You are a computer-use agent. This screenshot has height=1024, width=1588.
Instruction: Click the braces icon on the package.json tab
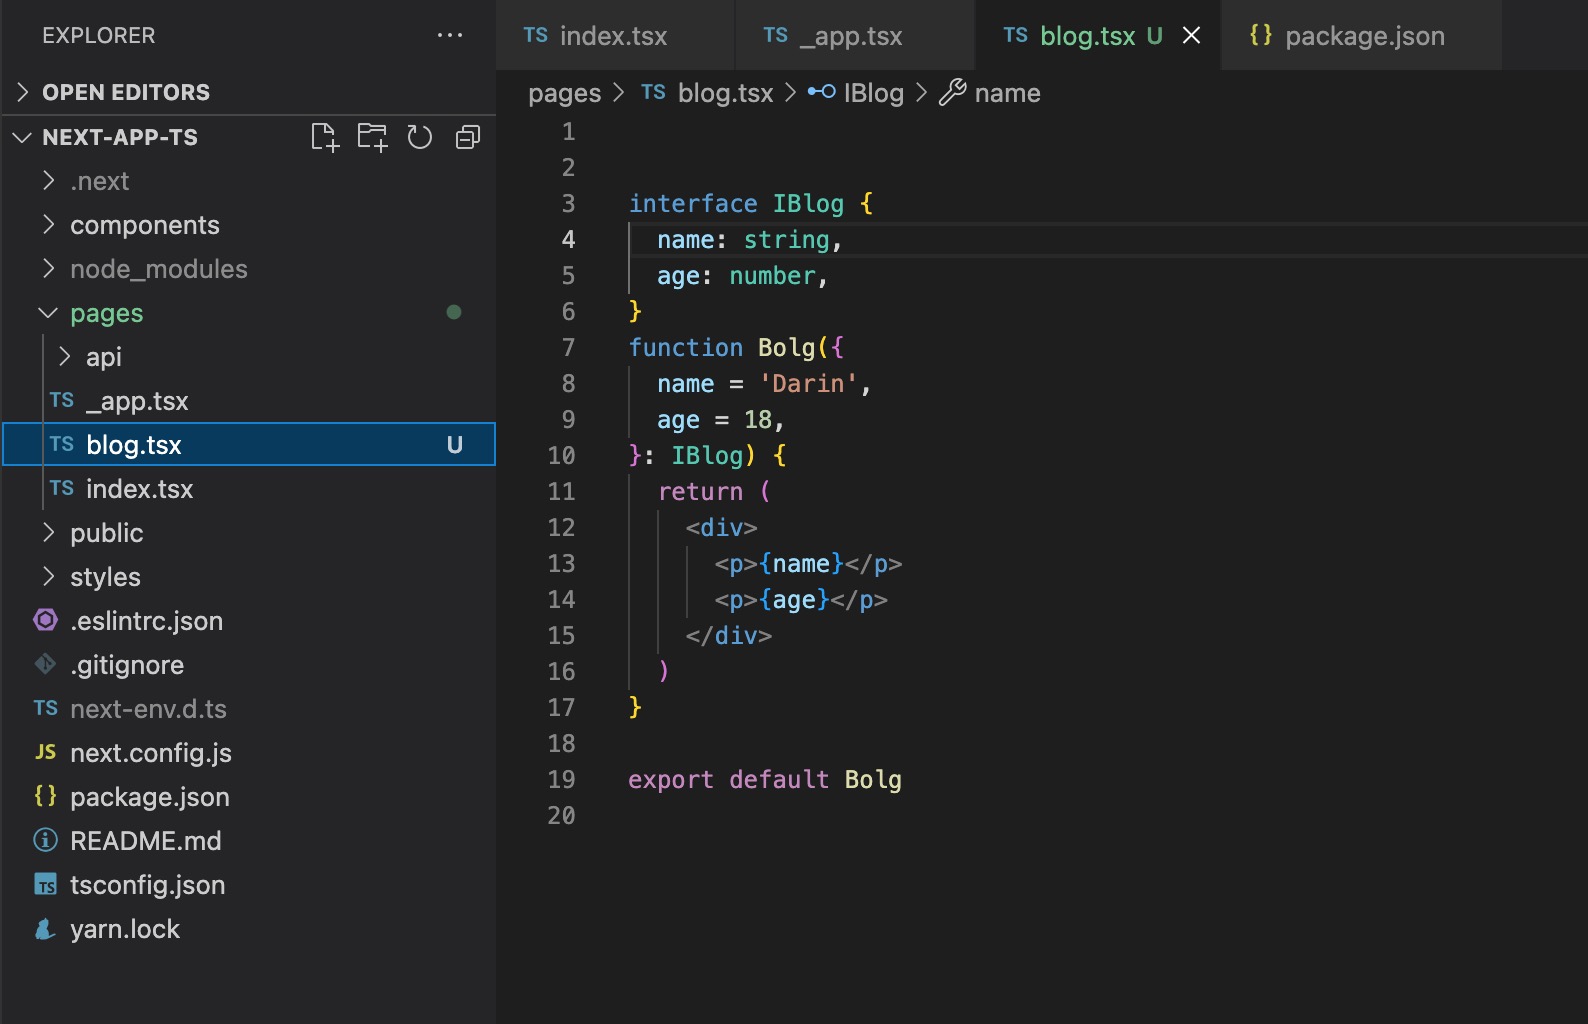pyautogui.click(x=1261, y=35)
